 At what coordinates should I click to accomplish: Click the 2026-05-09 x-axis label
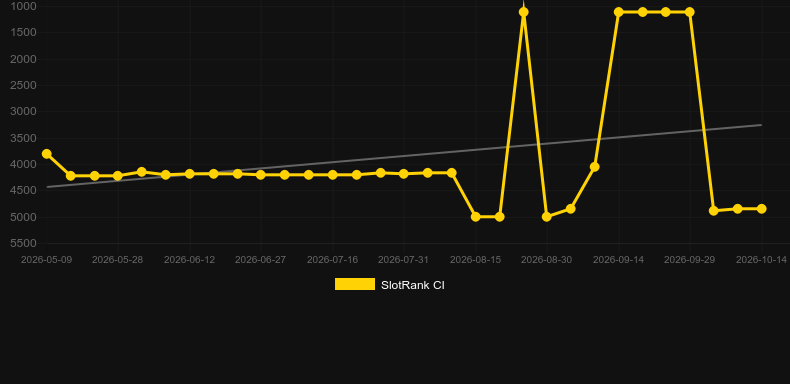46,260
